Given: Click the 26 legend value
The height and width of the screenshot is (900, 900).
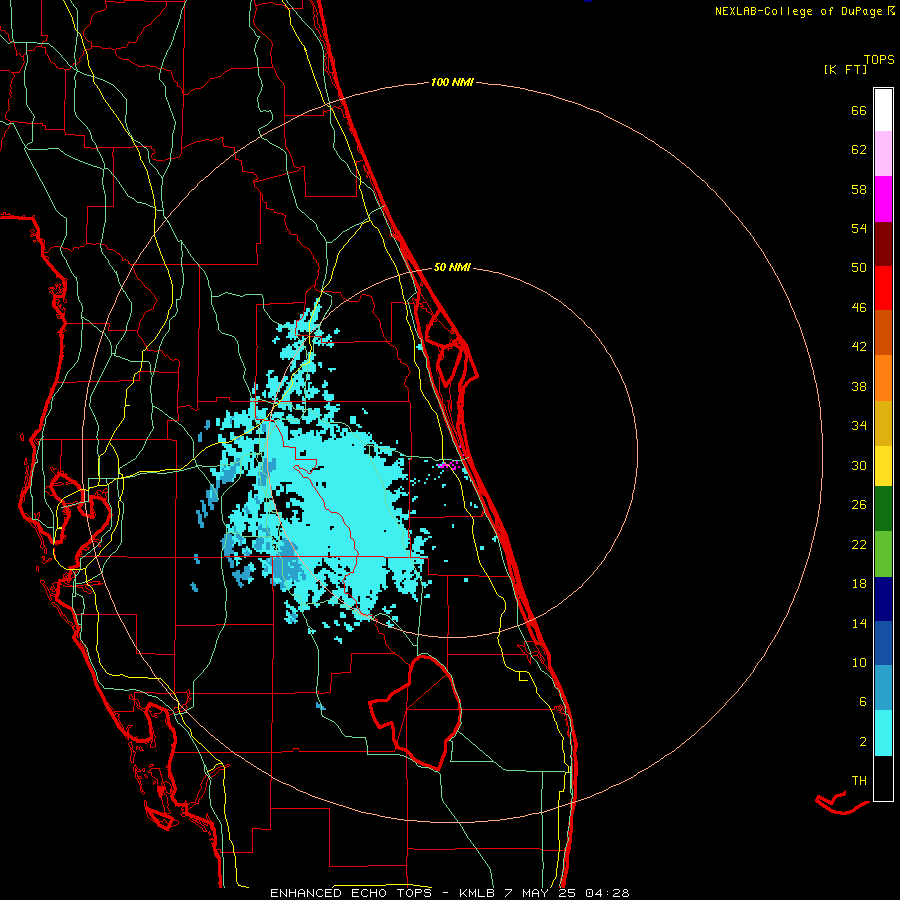Looking at the screenshot, I should point(859,505).
